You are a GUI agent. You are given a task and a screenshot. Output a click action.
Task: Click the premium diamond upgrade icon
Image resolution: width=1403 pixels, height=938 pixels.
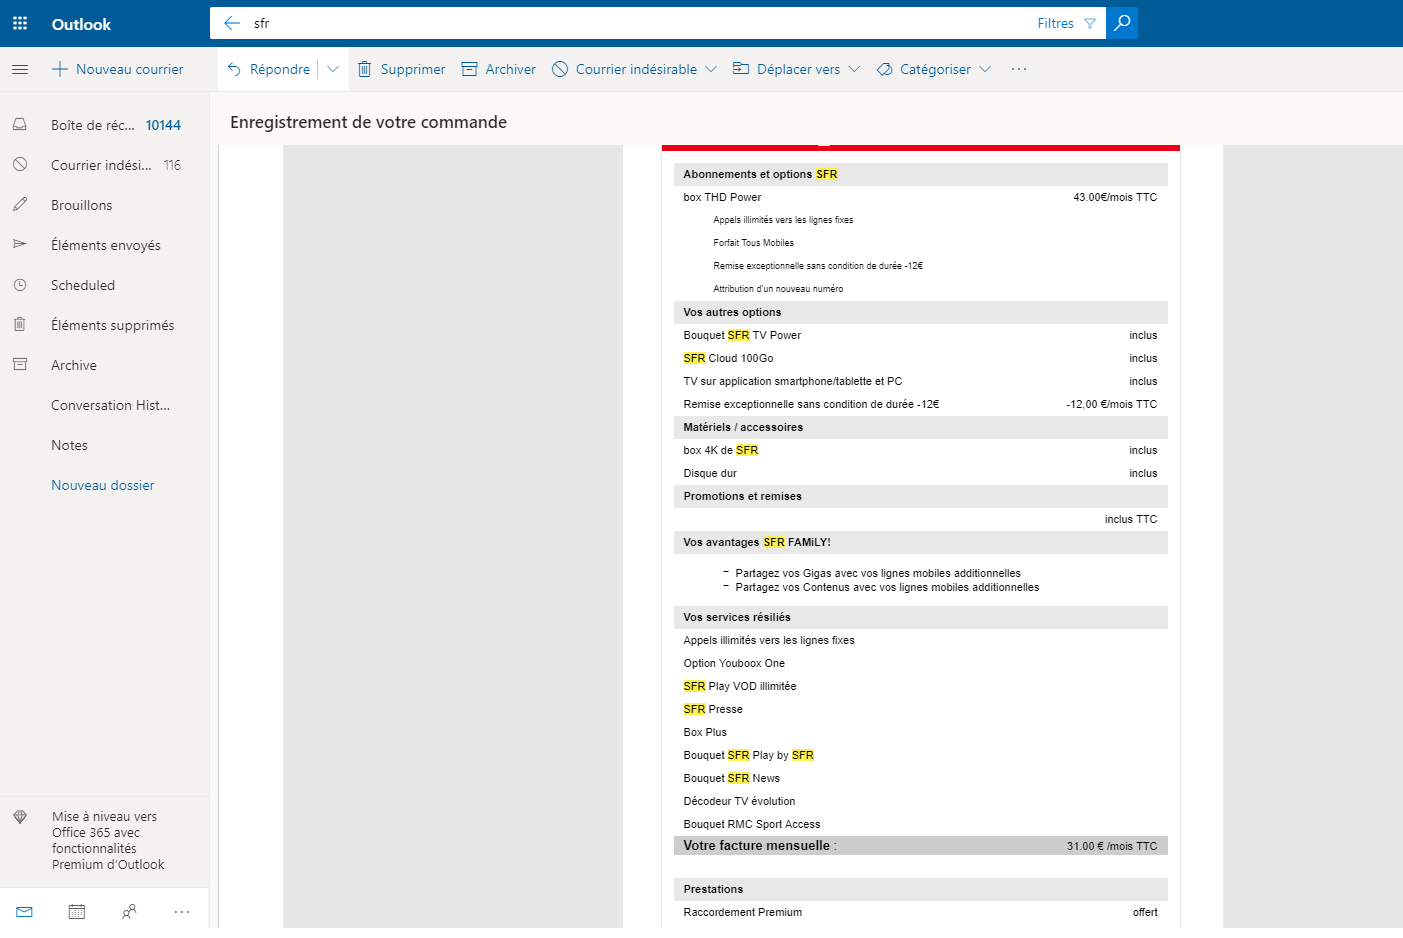(20, 817)
